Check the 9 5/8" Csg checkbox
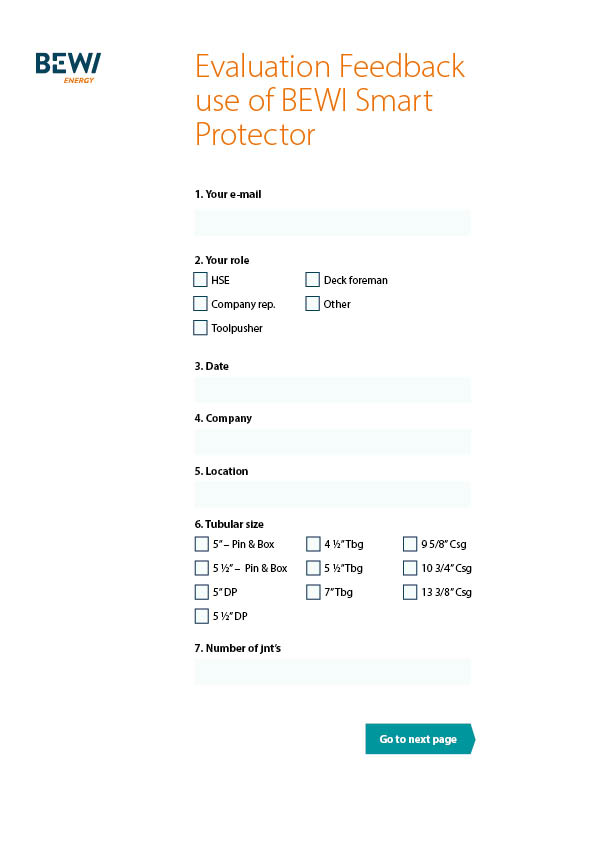This screenshot has width=595, height=842. pos(410,544)
